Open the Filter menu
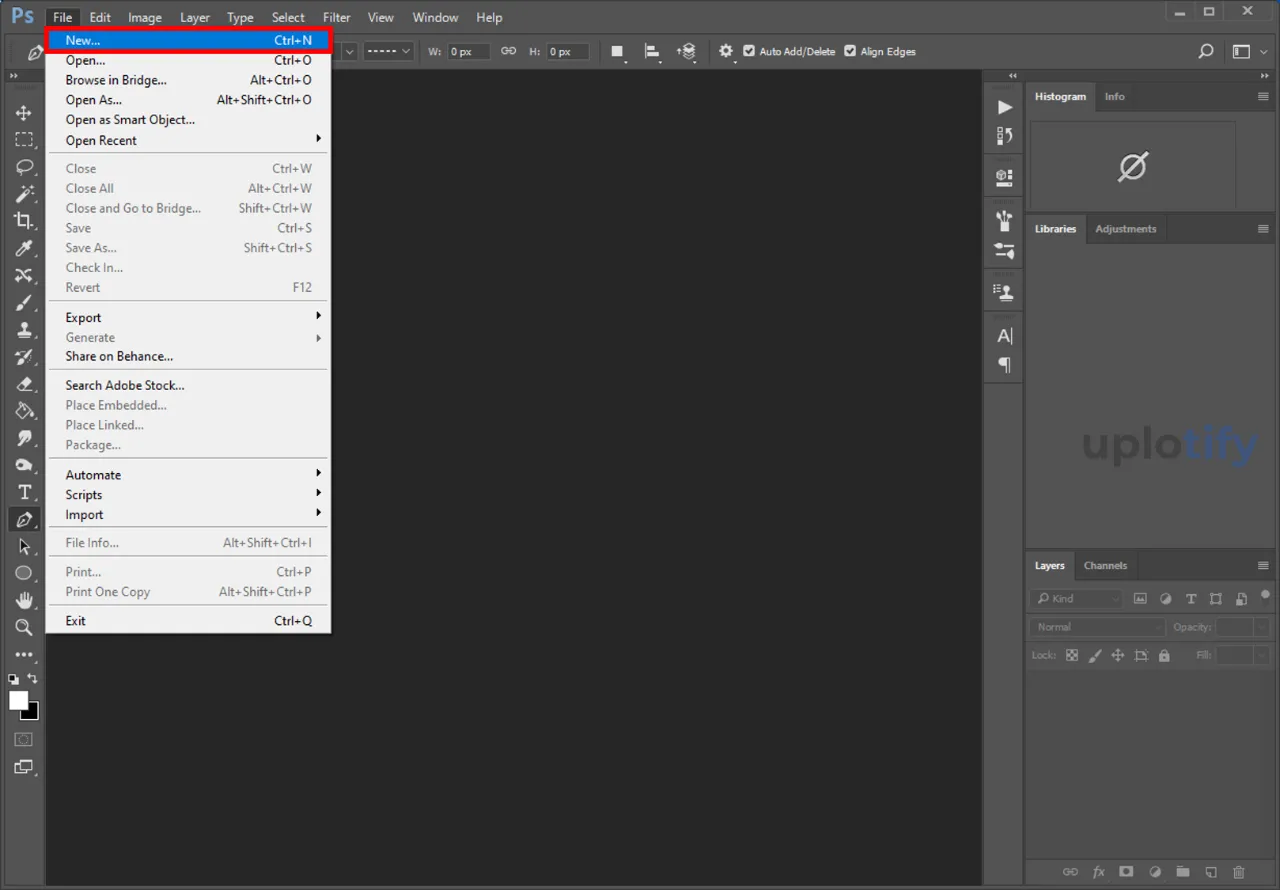This screenshot has width=1280, height=890. (x=337, y=17)
